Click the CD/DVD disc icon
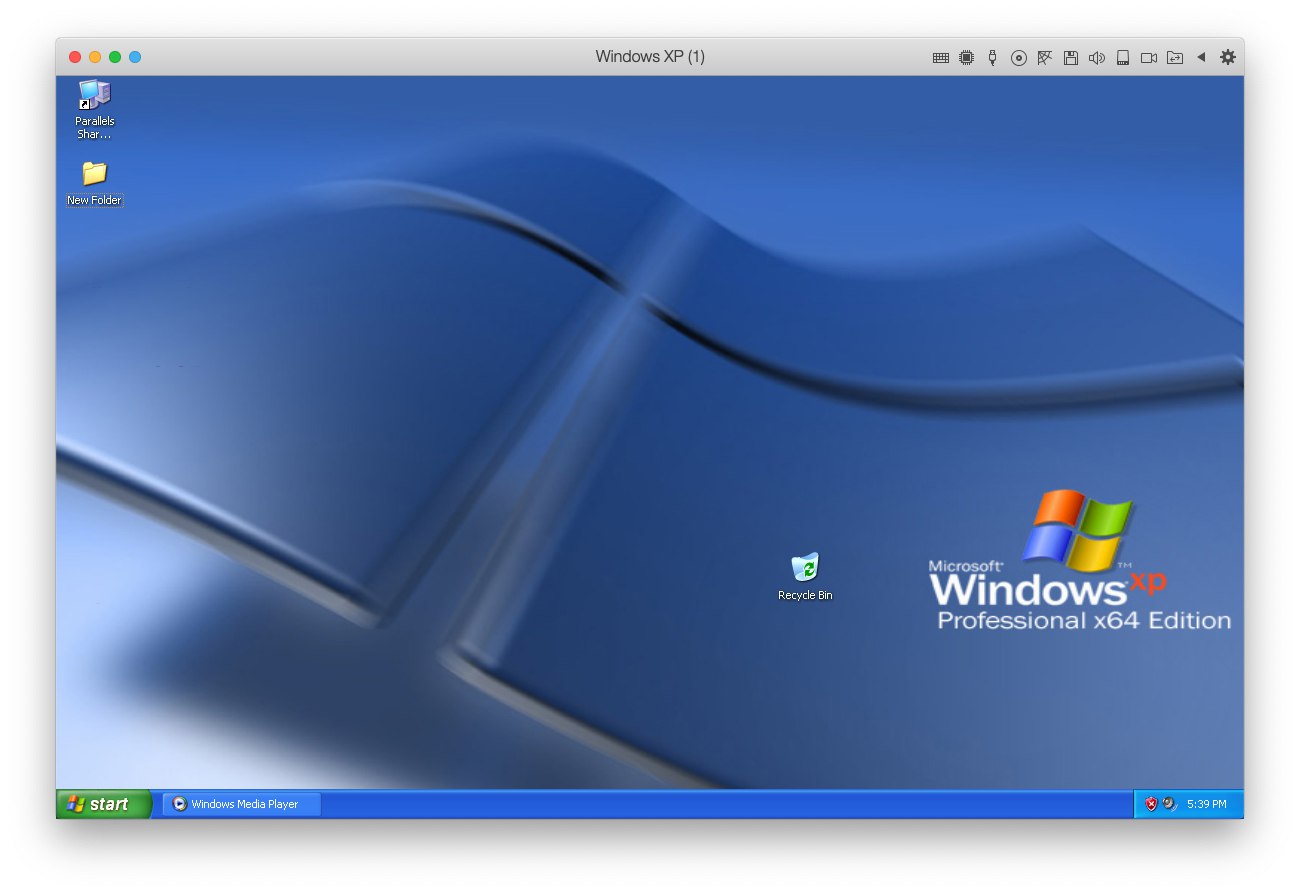1300x893 pixels. point(1018,58)
